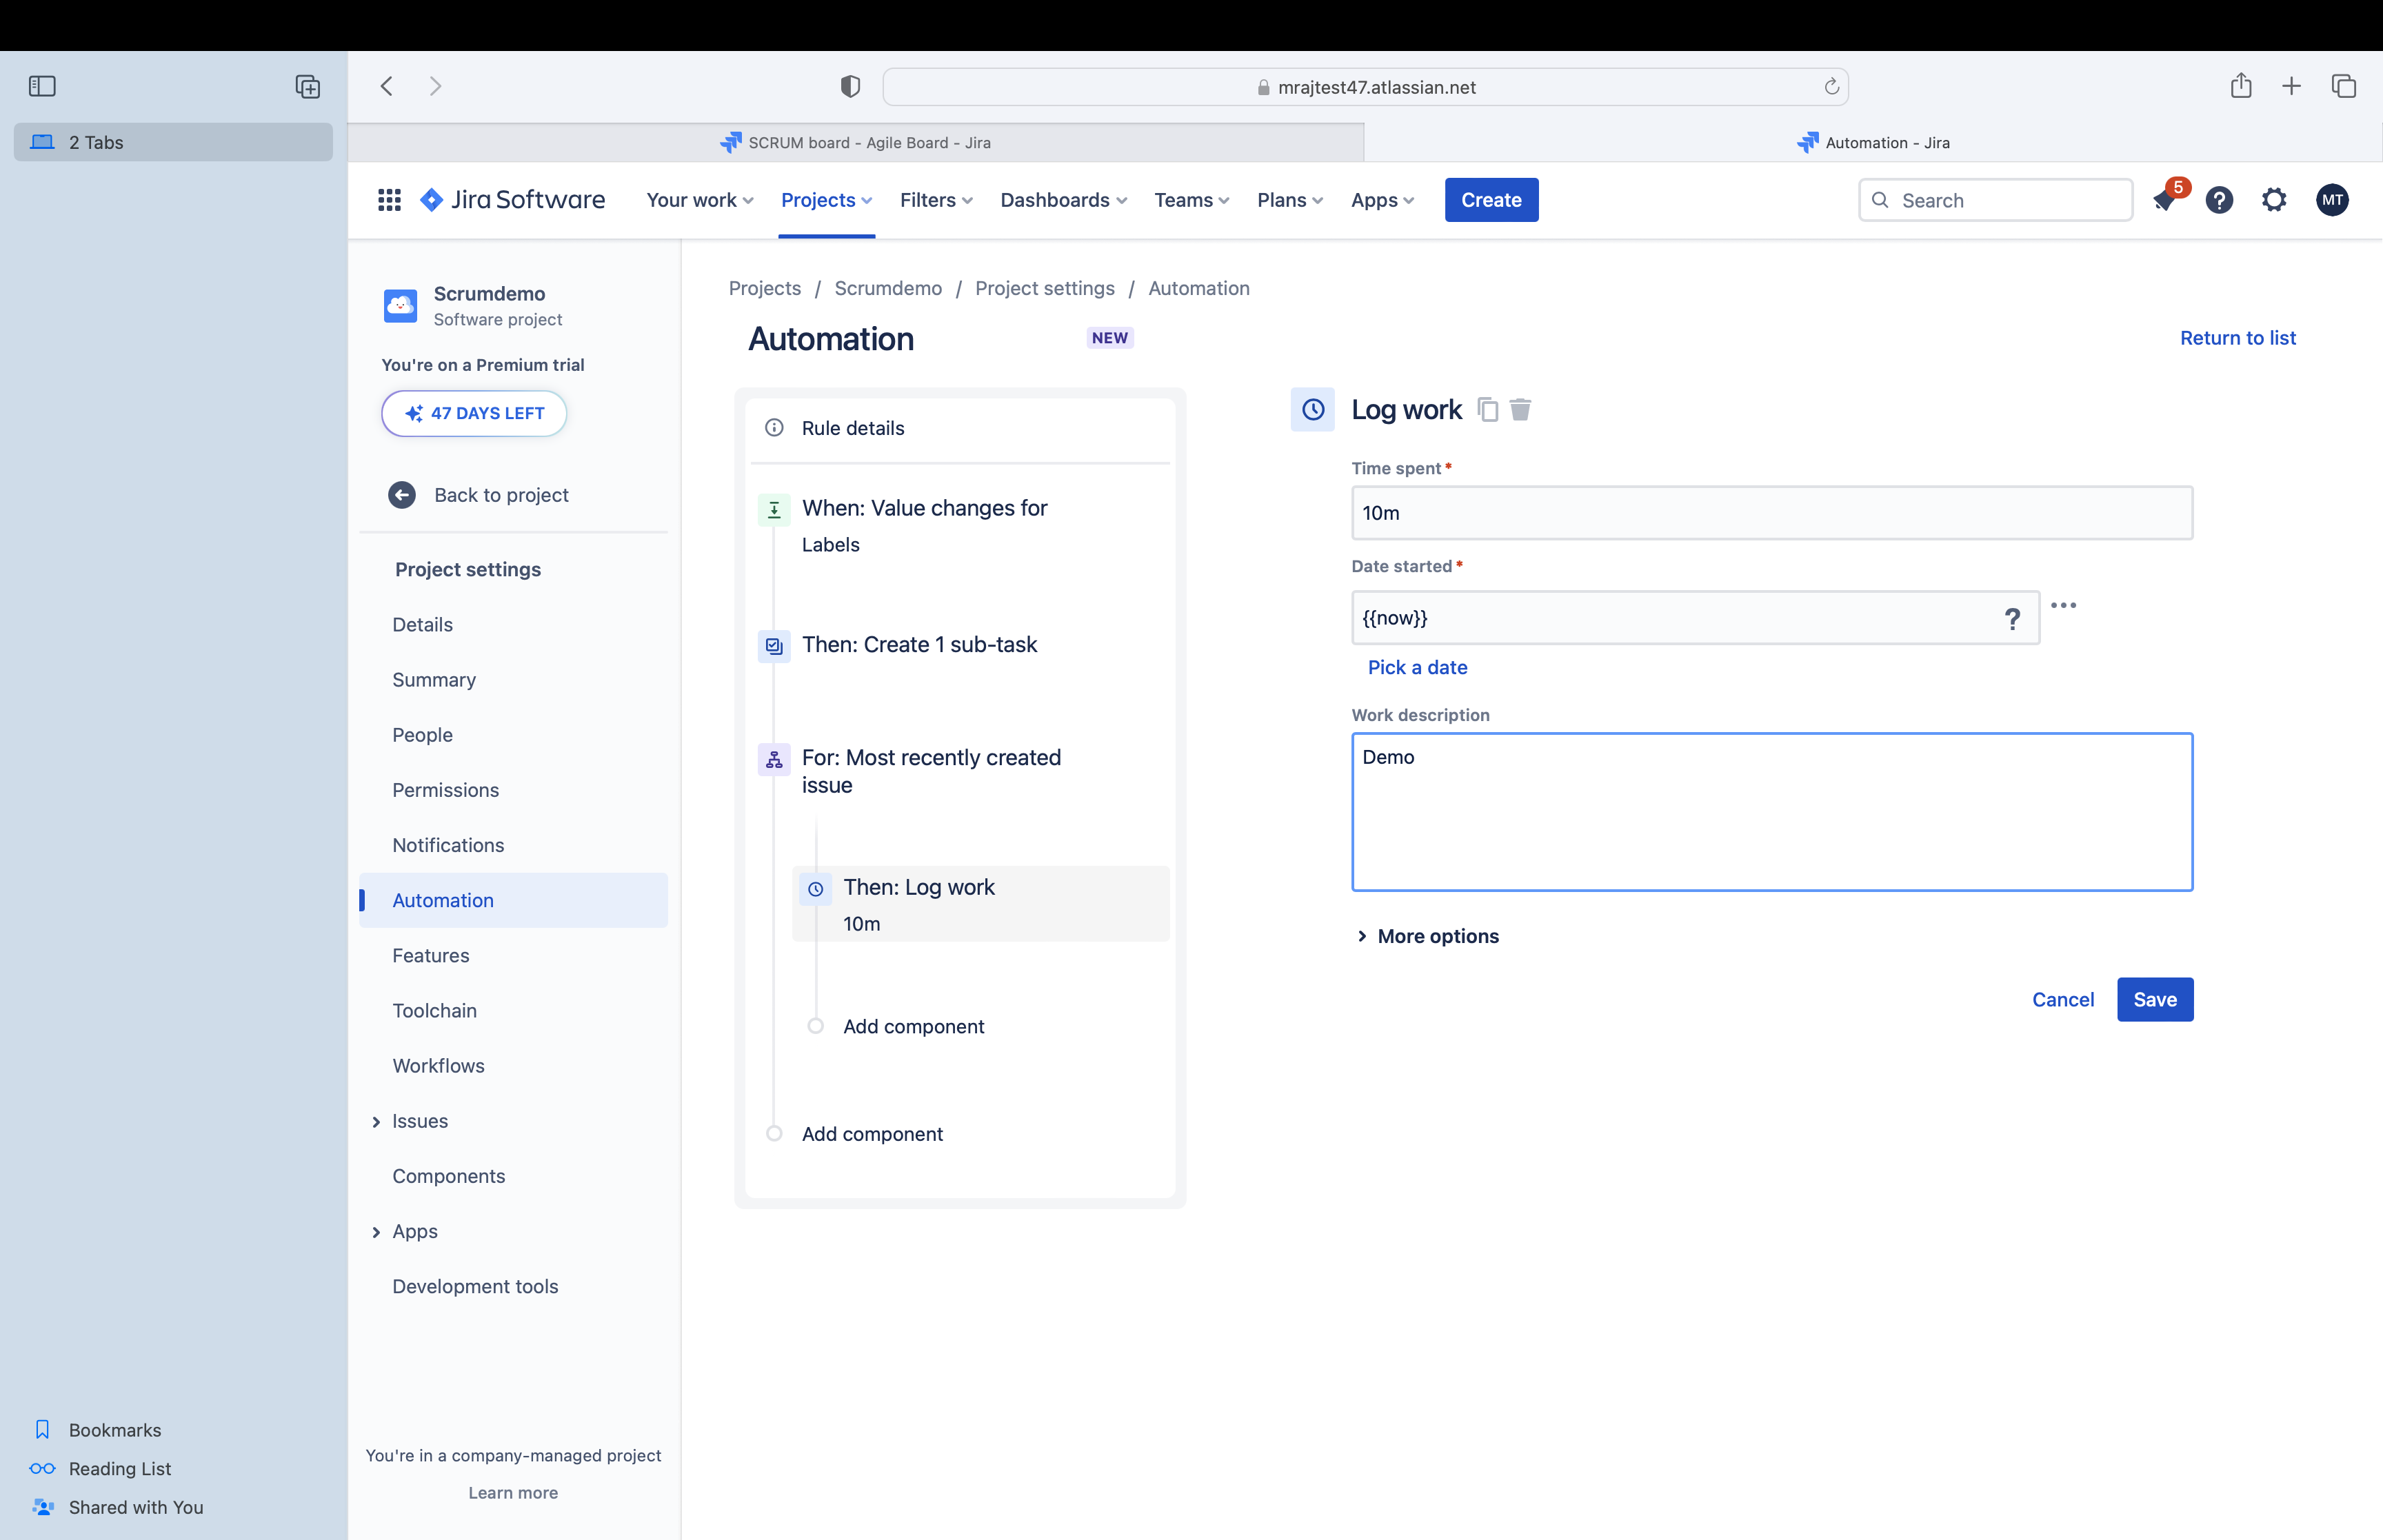Click the Time spent input field

[x=1771, y=513]
